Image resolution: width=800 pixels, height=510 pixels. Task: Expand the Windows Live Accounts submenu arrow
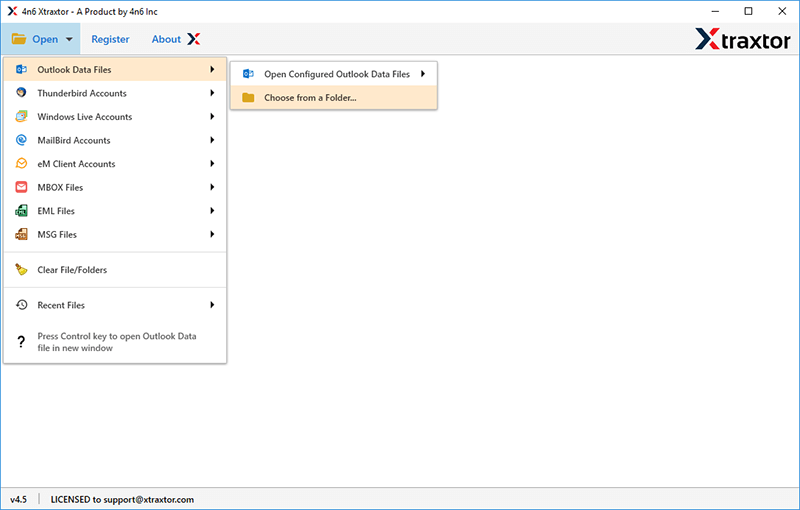(212, 116)
